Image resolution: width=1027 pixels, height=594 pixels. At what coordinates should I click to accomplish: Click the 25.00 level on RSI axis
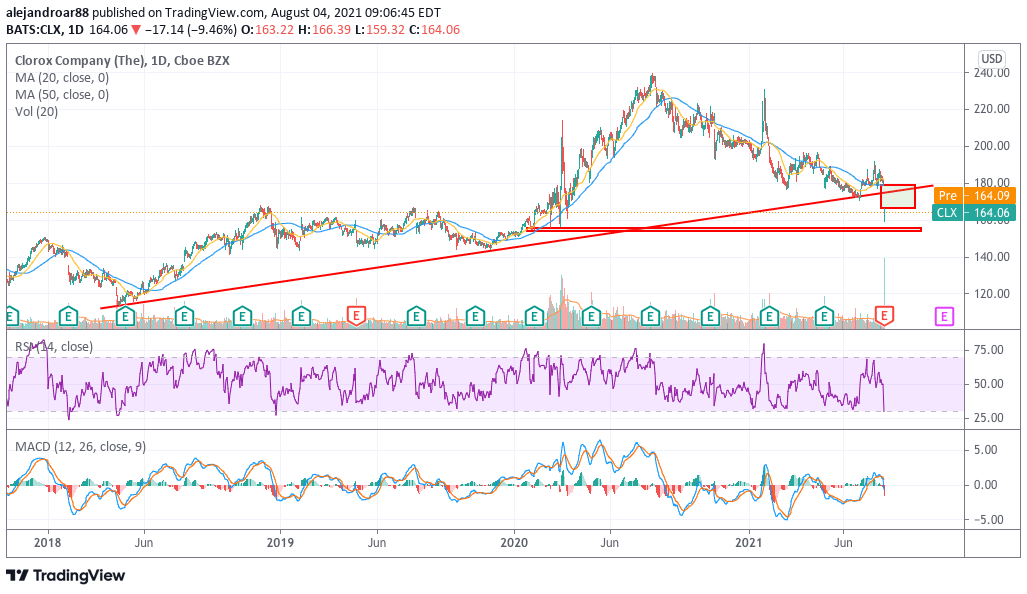[988, 418]
